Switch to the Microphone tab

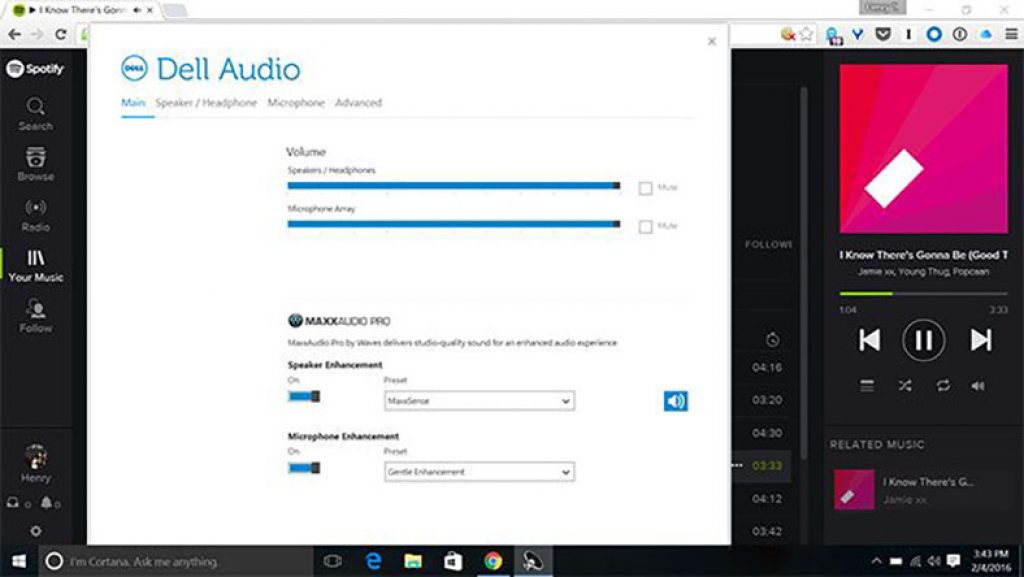[x=296, y=102]
